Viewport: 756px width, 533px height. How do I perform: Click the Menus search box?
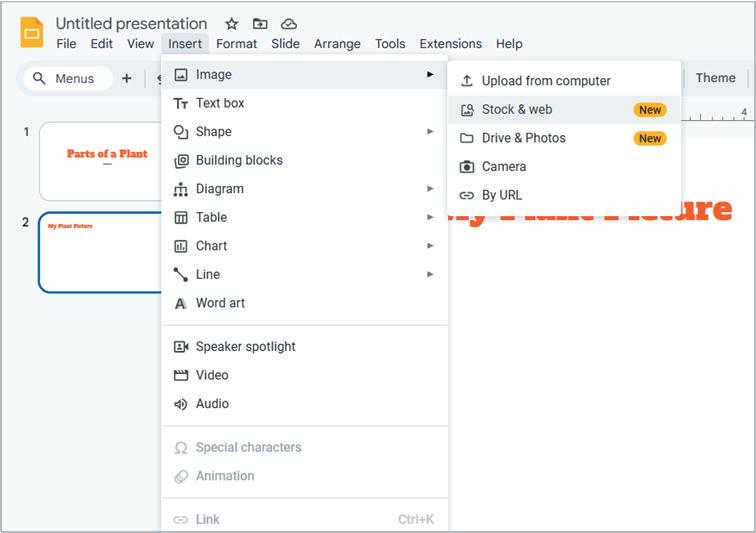point(66,78)
